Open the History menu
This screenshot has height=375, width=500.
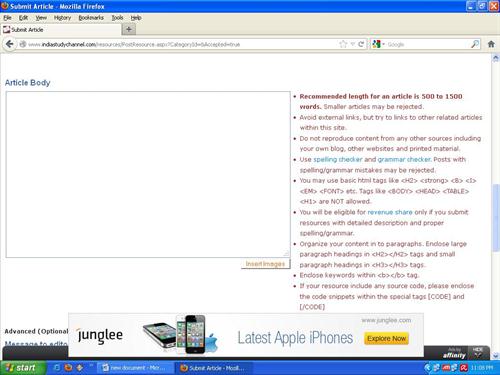point(62,18)
